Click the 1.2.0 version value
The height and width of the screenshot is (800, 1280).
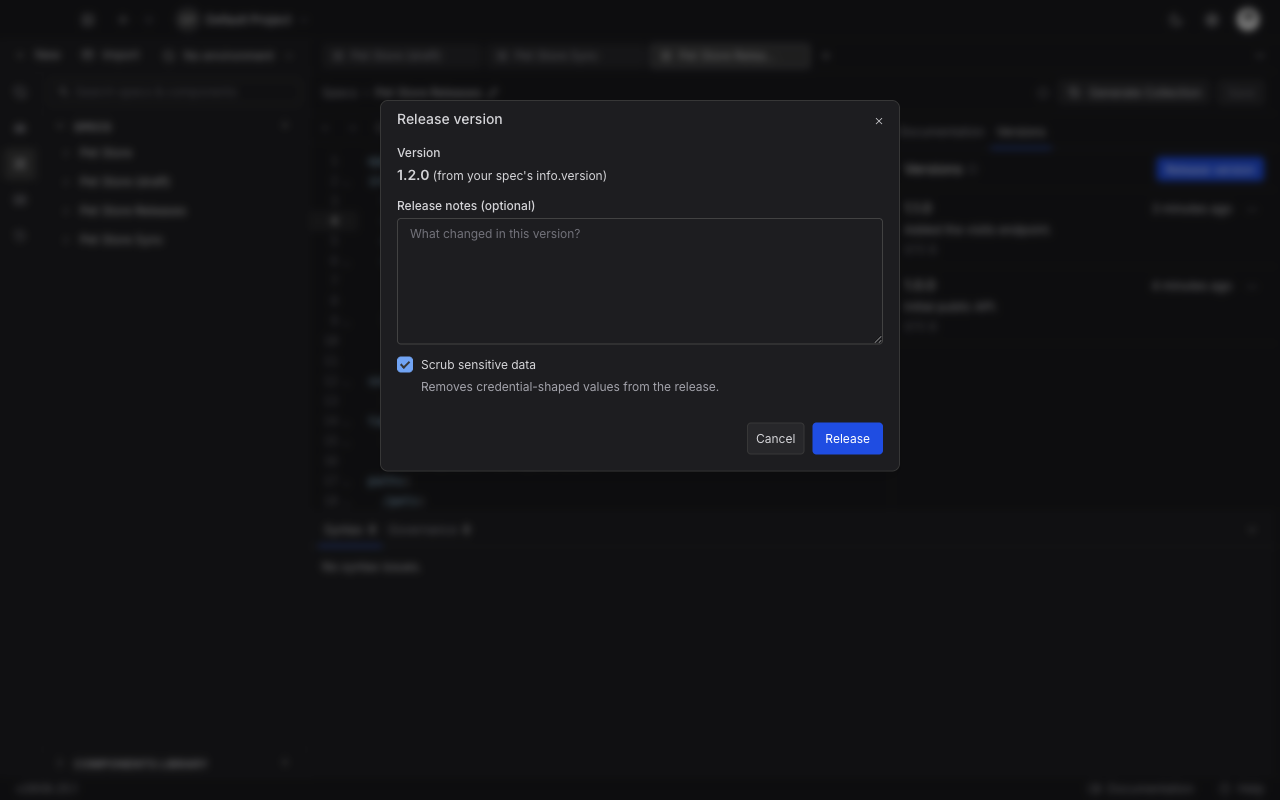[413, 175]
